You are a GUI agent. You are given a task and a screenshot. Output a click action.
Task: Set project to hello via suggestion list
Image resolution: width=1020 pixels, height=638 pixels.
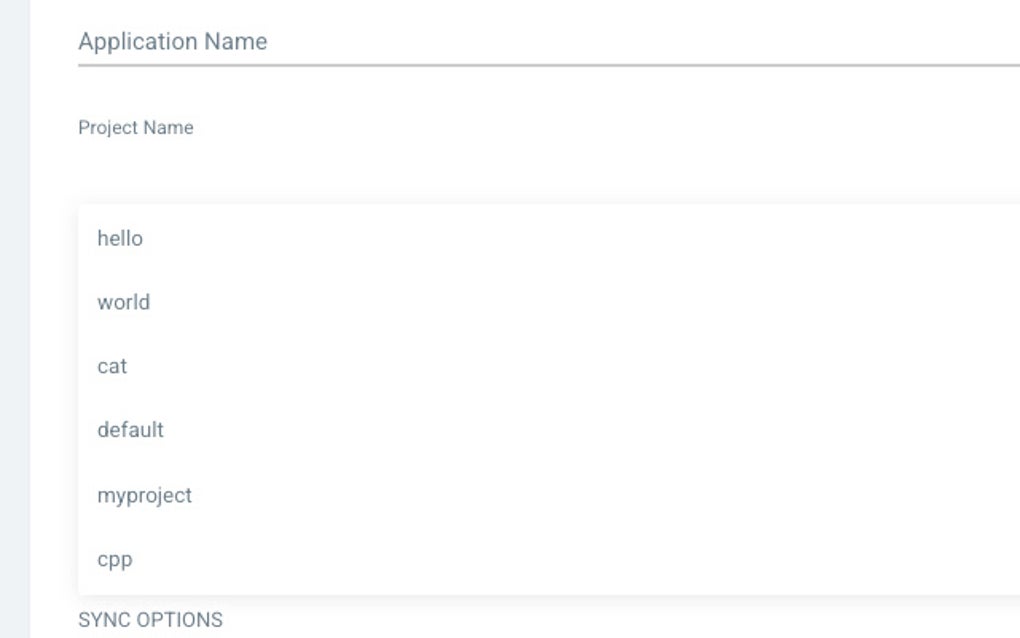click(300, 238)
